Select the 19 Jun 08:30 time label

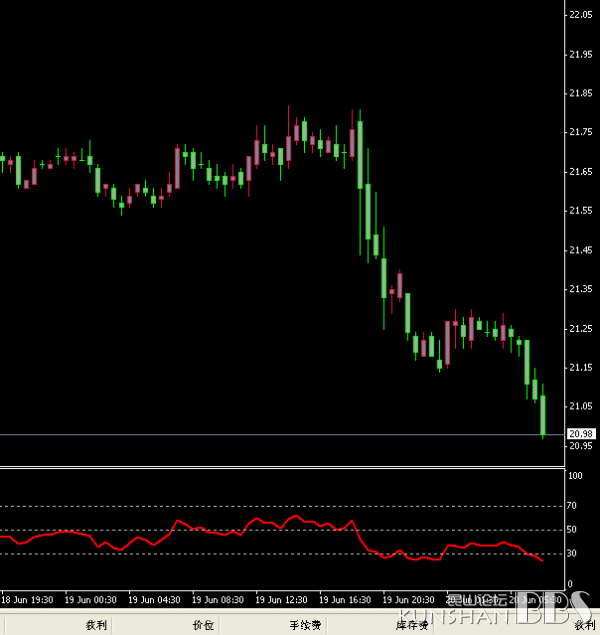(x=217, y=599)
